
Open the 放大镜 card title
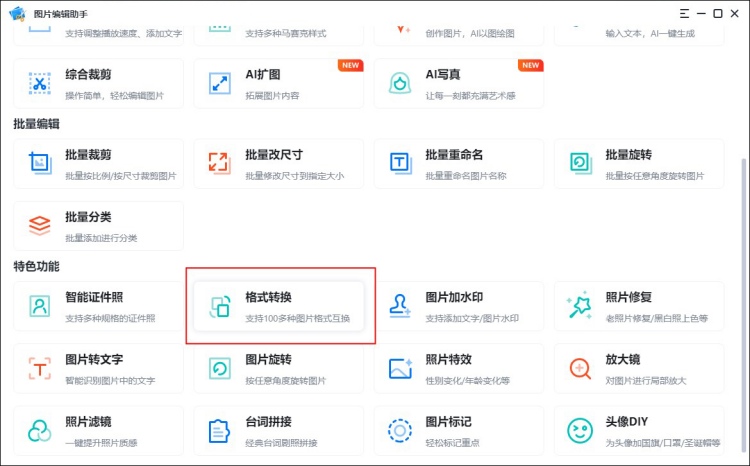(x=623, y=359)
